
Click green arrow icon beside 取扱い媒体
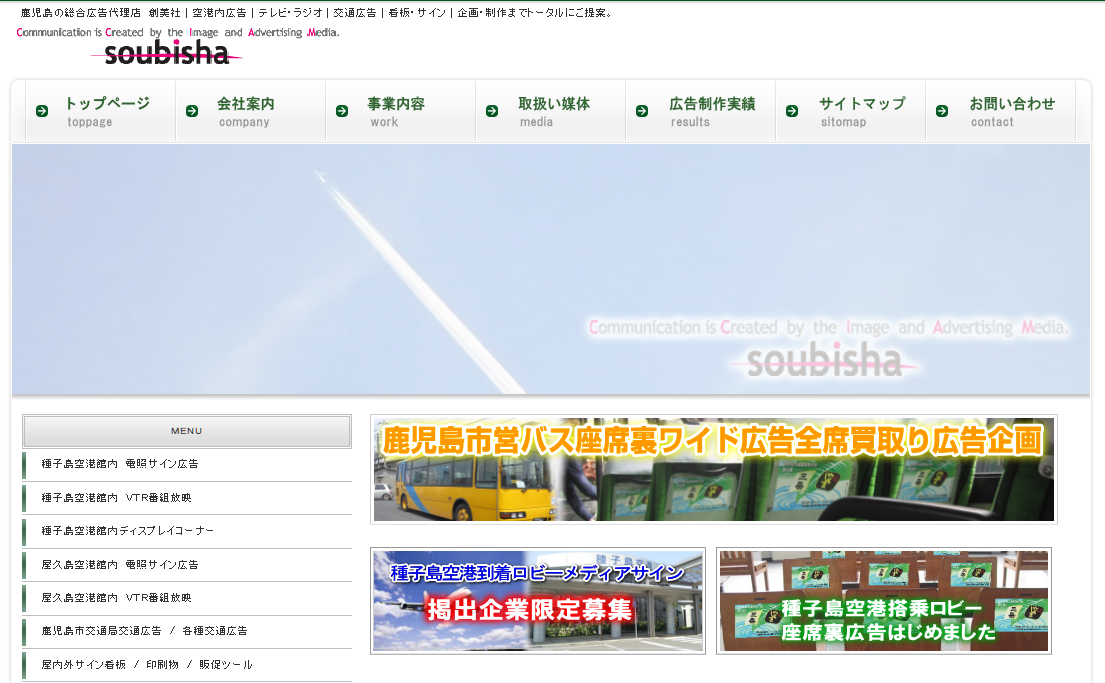click(492, 111)
